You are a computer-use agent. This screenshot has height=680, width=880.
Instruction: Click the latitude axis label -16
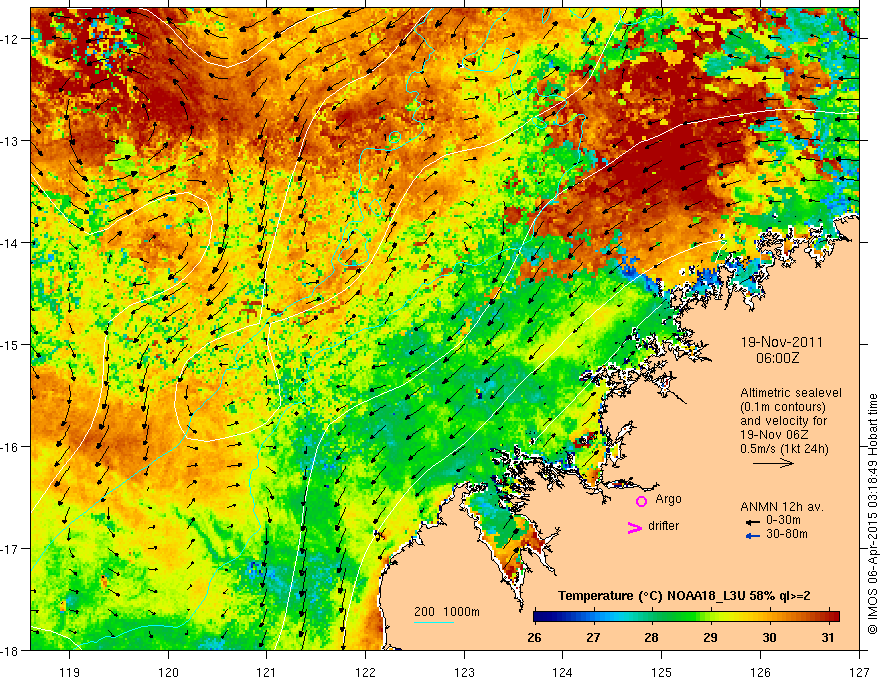coord(11,447)
